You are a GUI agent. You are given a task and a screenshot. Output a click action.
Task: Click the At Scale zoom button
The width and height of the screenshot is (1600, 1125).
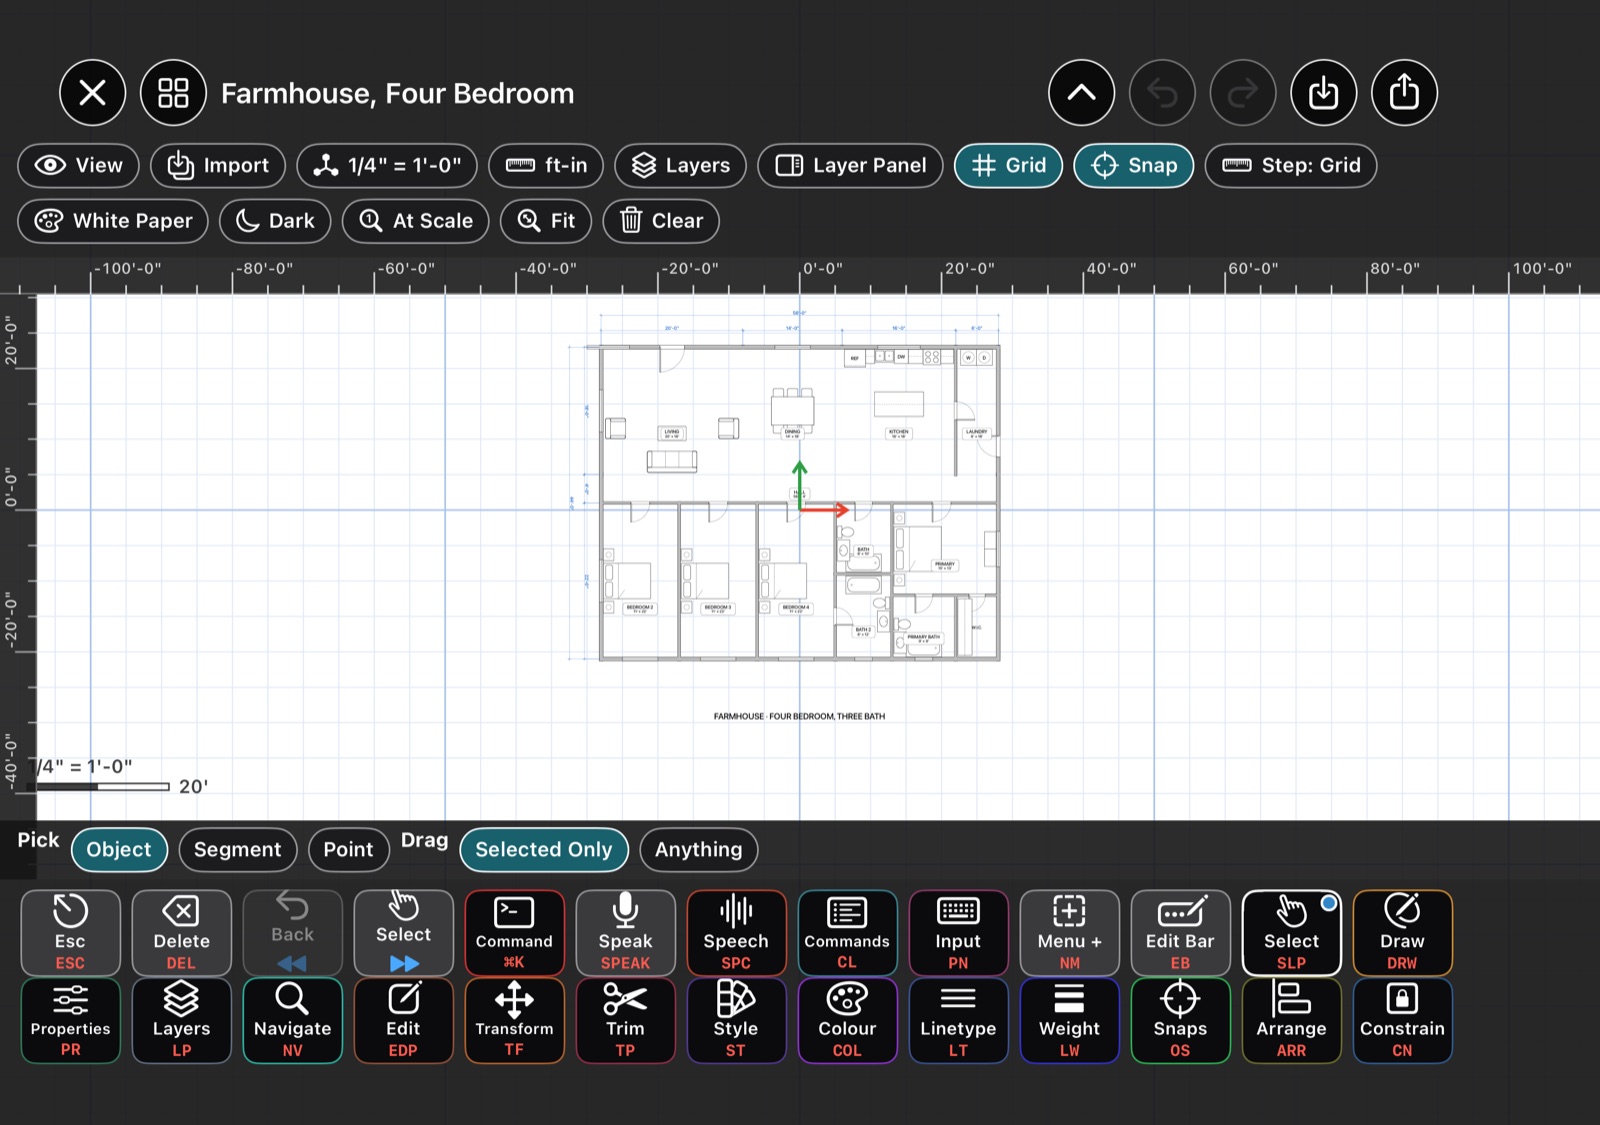tap(415, 221)
